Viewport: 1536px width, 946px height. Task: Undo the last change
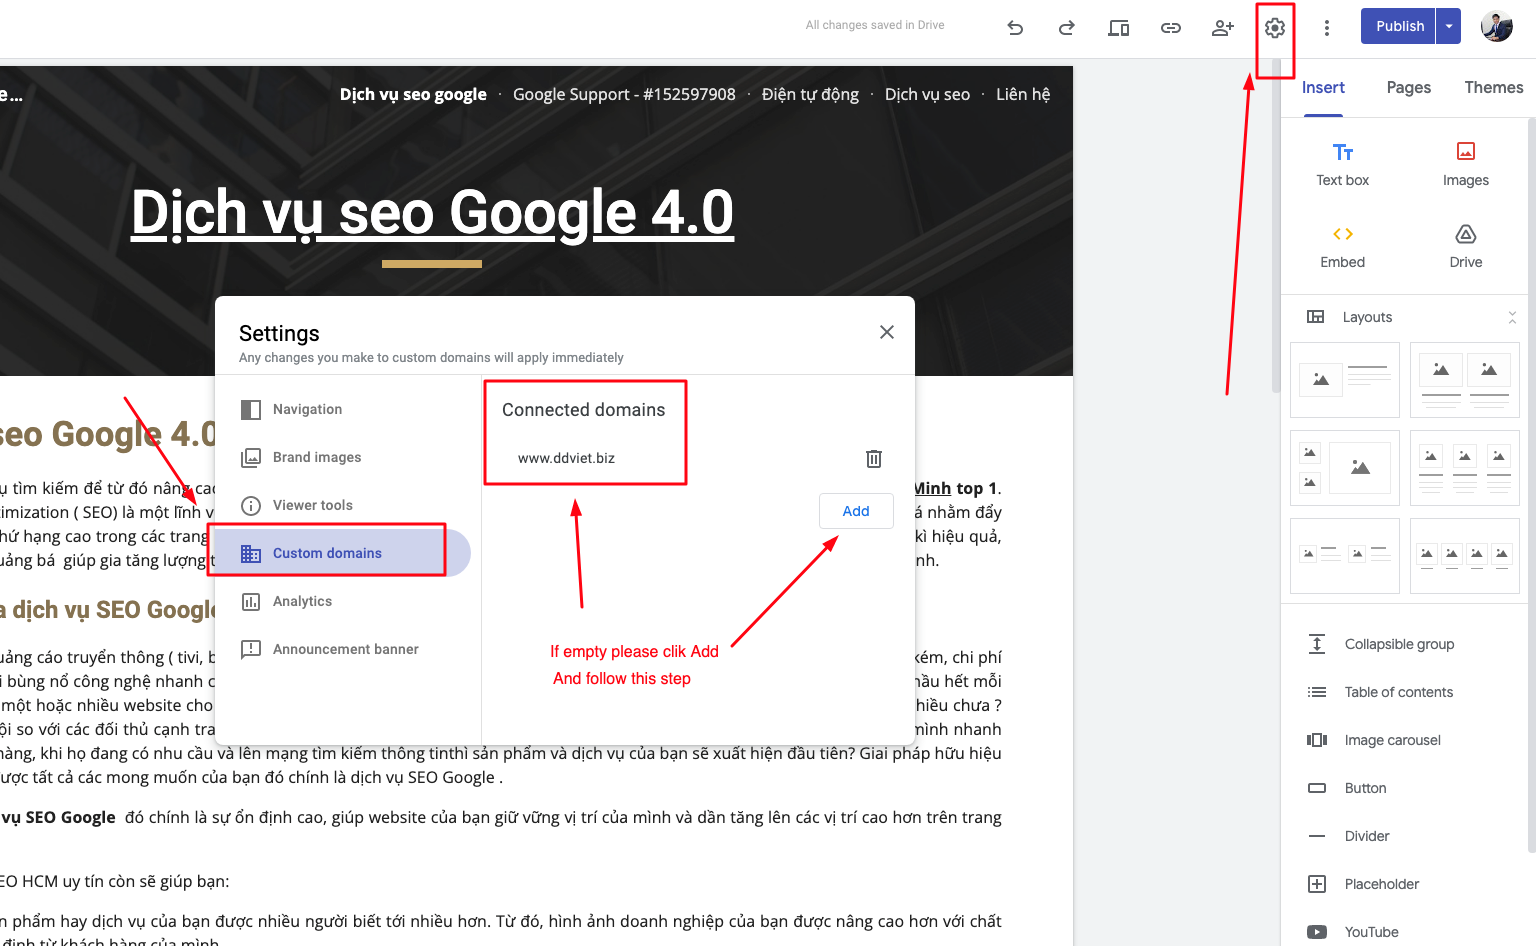point(1015,27)
